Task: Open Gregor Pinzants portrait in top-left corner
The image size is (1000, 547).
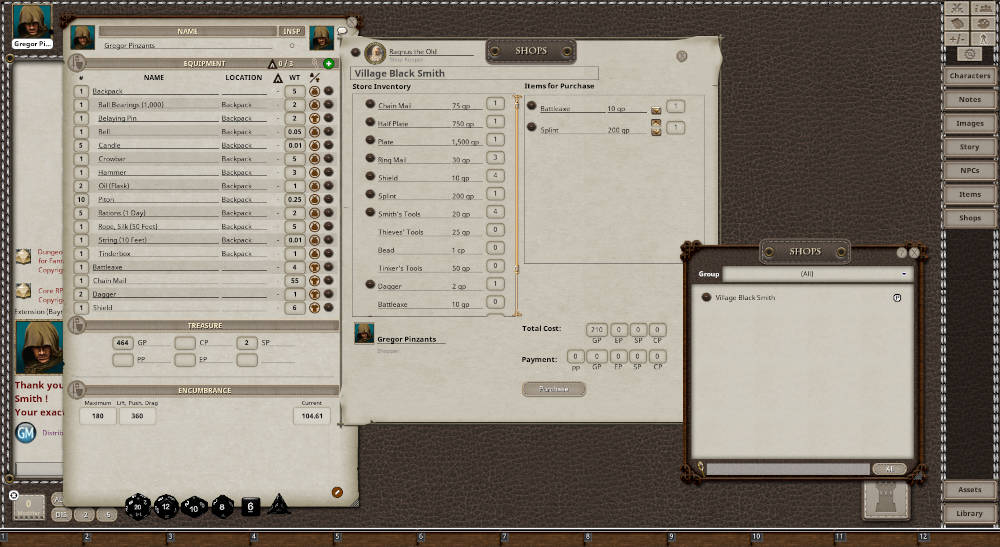Action: tap(32, 21)
